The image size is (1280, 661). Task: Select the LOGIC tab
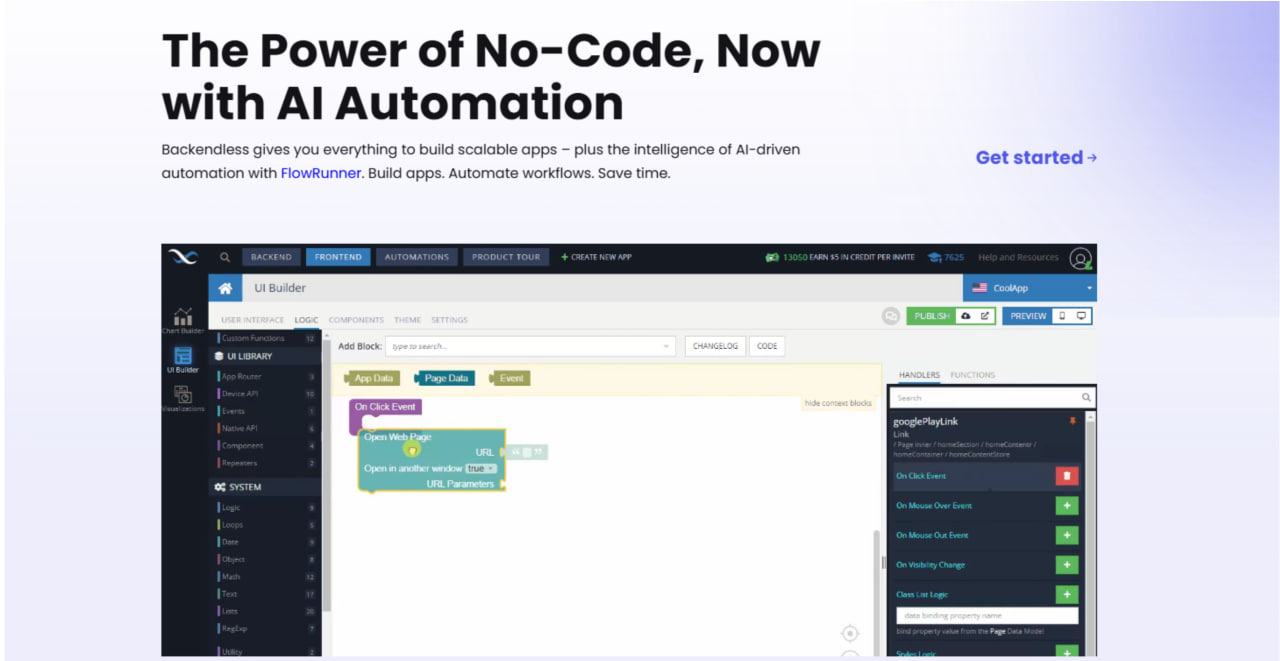306,320
